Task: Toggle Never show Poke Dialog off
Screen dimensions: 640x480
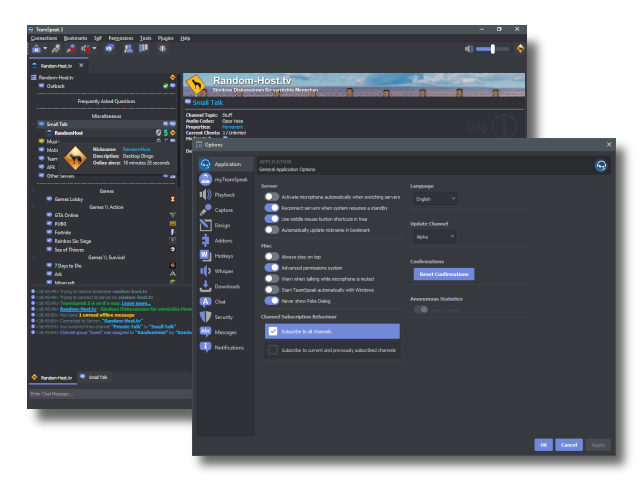Action: point(271,300)
